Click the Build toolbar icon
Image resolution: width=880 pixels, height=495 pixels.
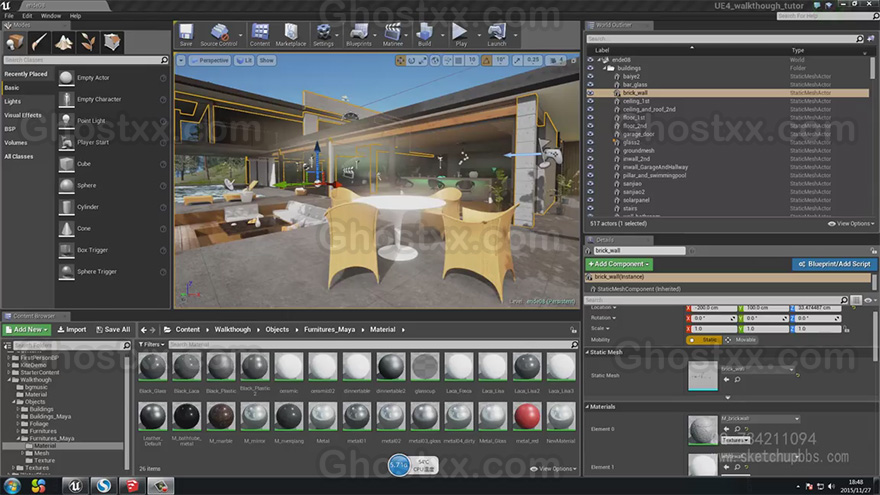[x=425, y=34]
